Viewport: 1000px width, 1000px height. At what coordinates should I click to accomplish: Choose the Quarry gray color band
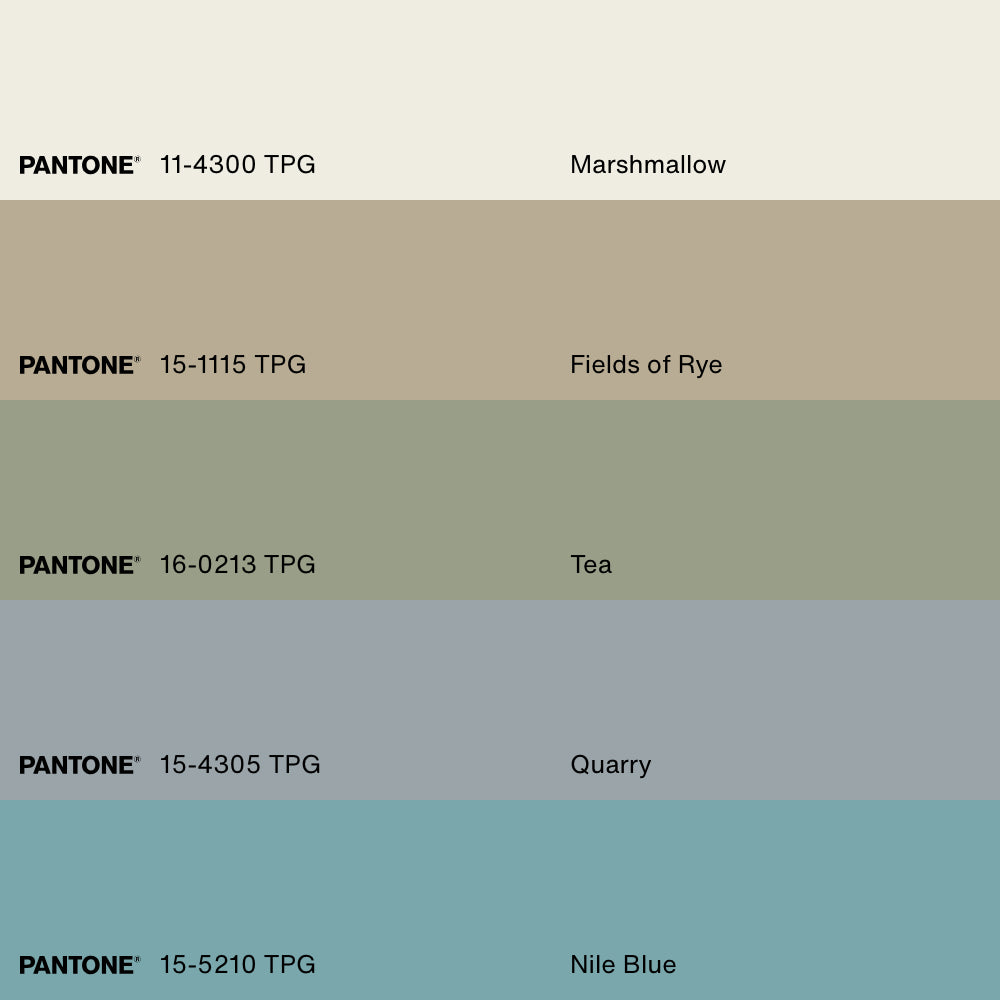[500, 680]
